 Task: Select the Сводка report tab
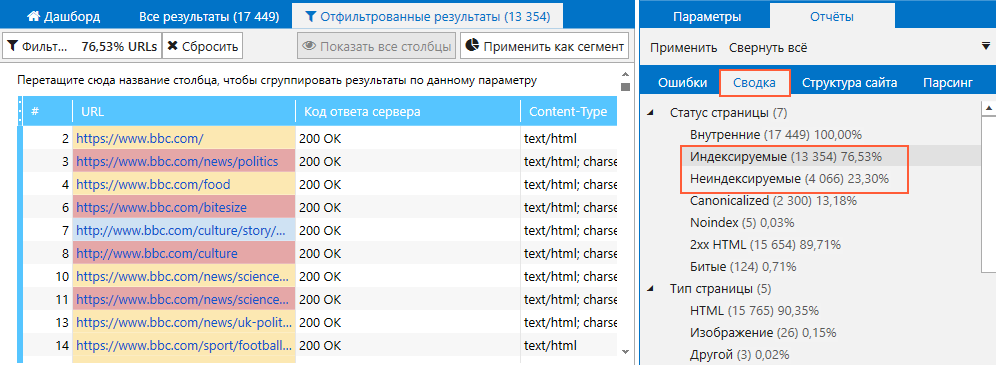[x=754, y=83]
